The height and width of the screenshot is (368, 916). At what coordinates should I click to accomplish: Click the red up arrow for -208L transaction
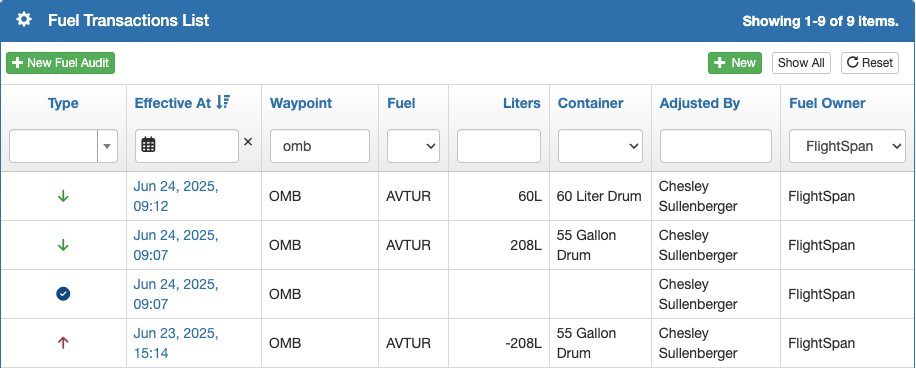63,343
